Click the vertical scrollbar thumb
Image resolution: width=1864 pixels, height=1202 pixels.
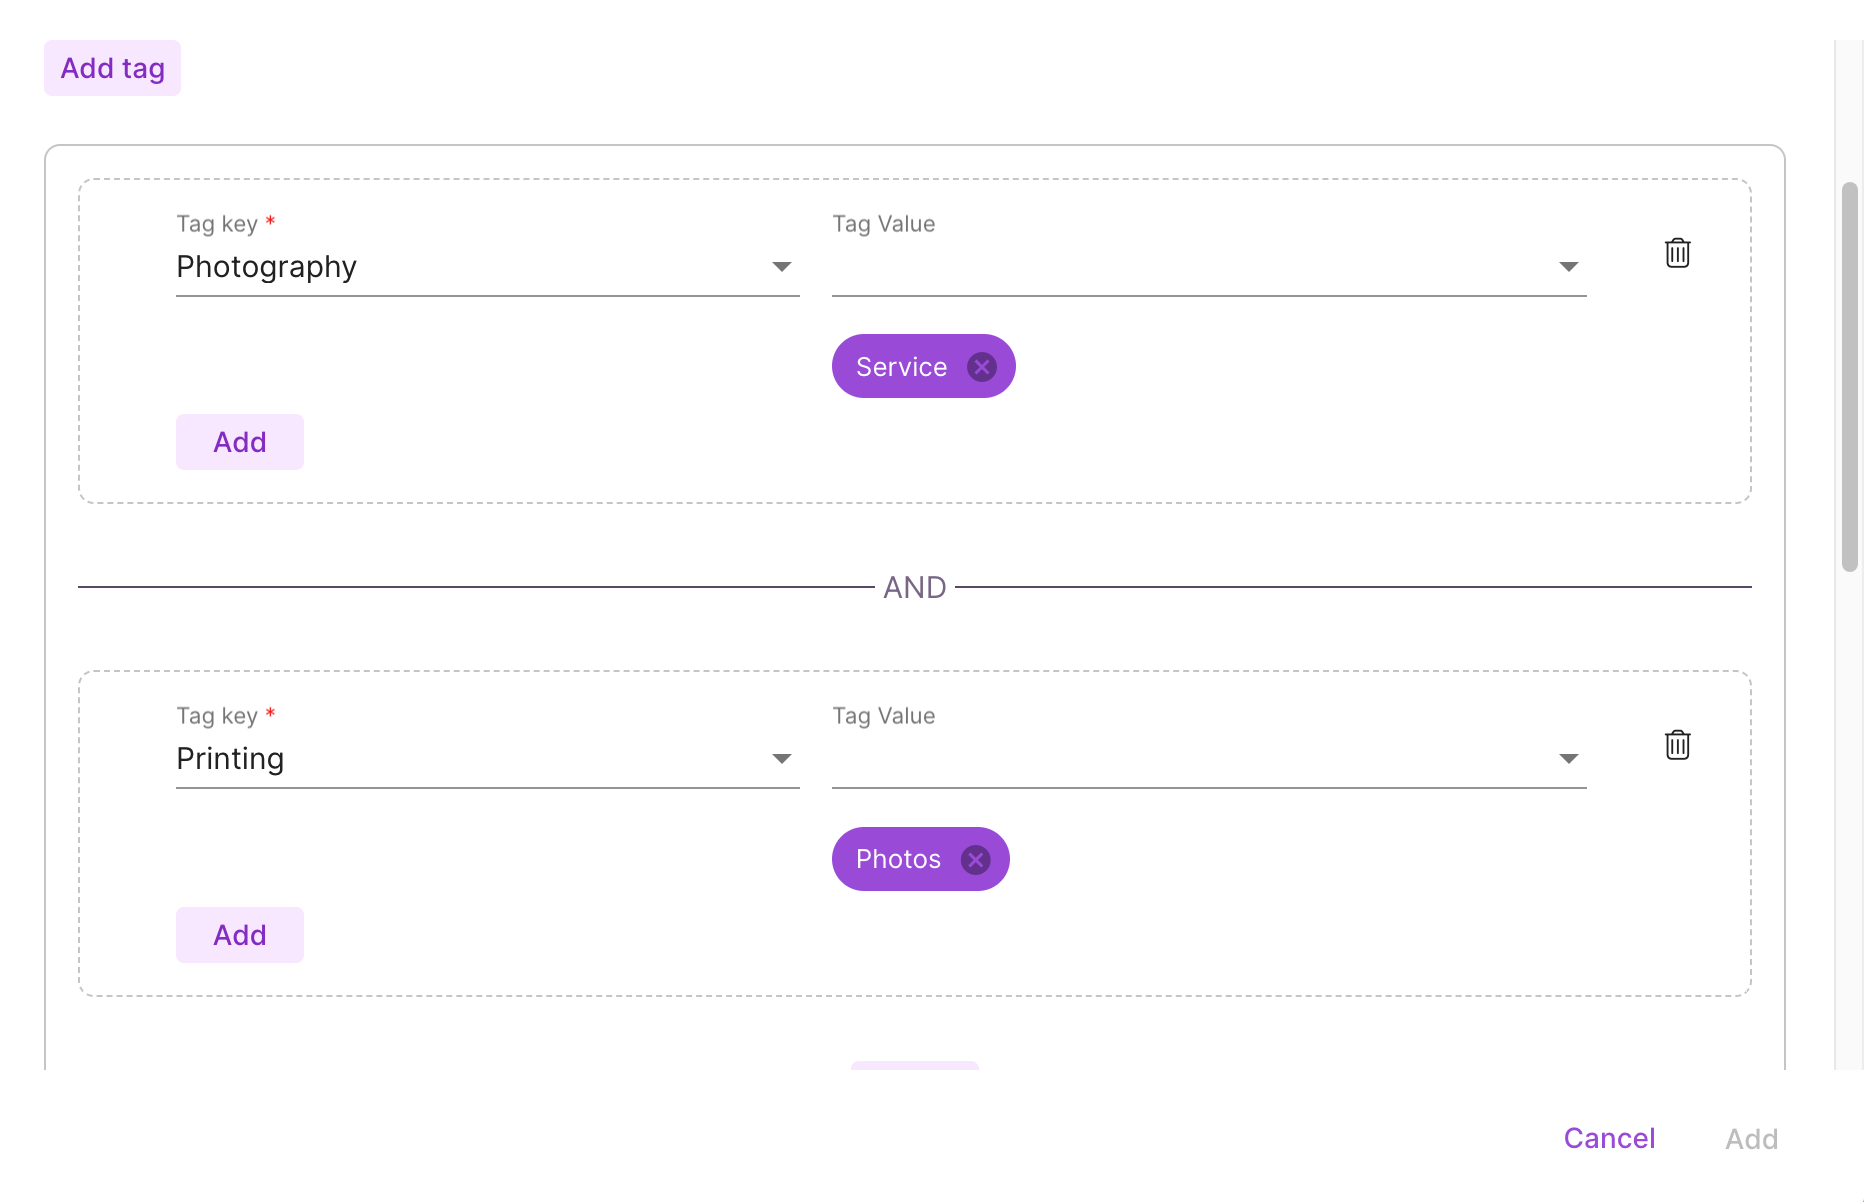(x=1850, y=376)
